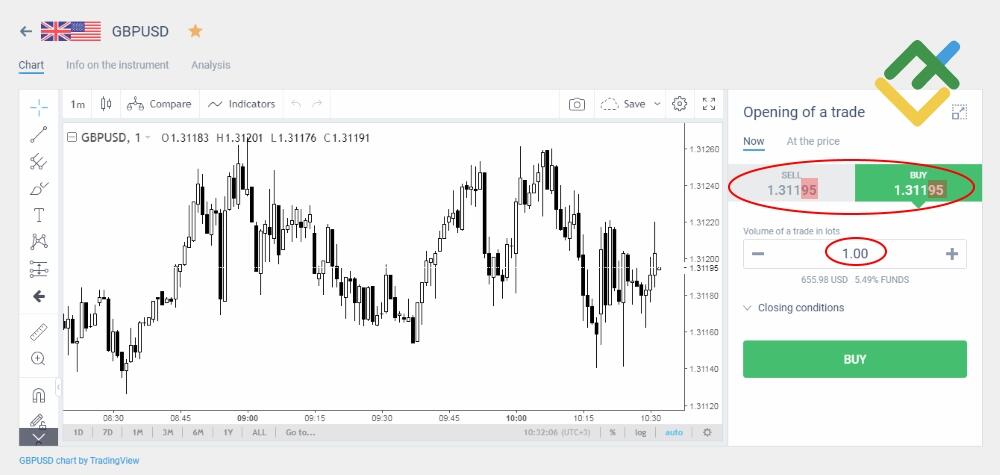Toggle the drawing lock pencil icon

pyautogui.click(x=39, y=421)
